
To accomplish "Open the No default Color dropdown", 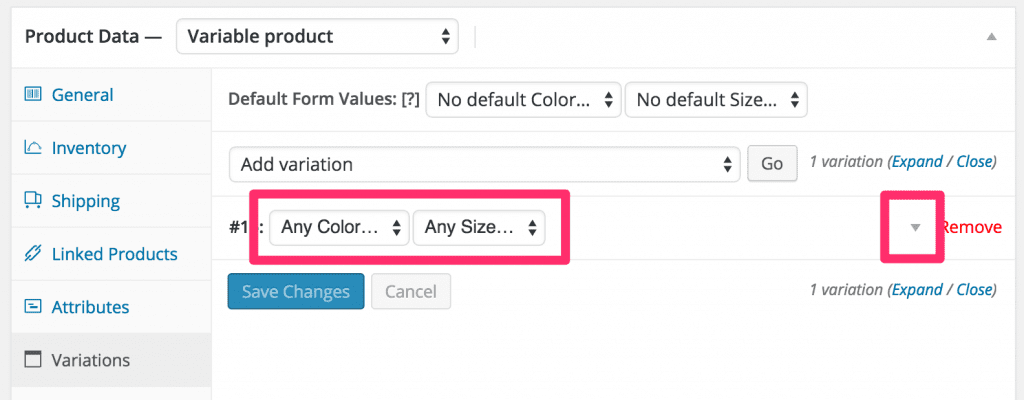I will (523, 99).
